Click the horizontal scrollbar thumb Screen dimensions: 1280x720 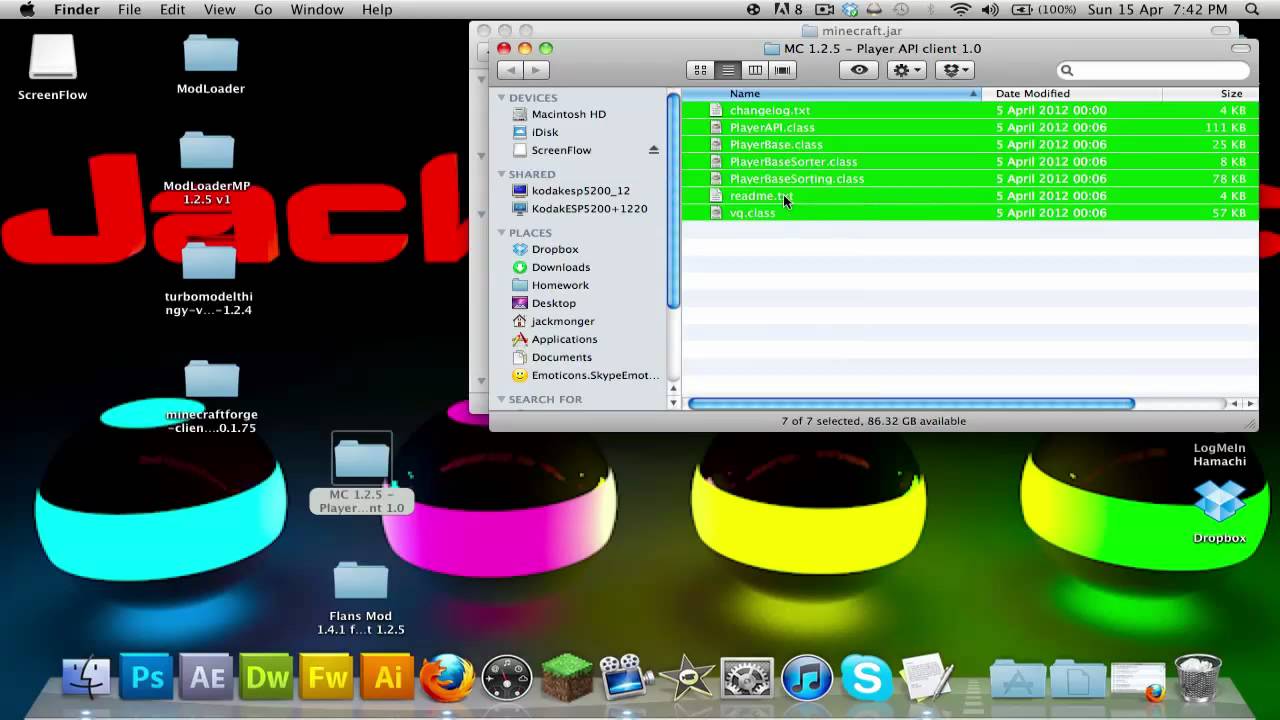(911, 403)
